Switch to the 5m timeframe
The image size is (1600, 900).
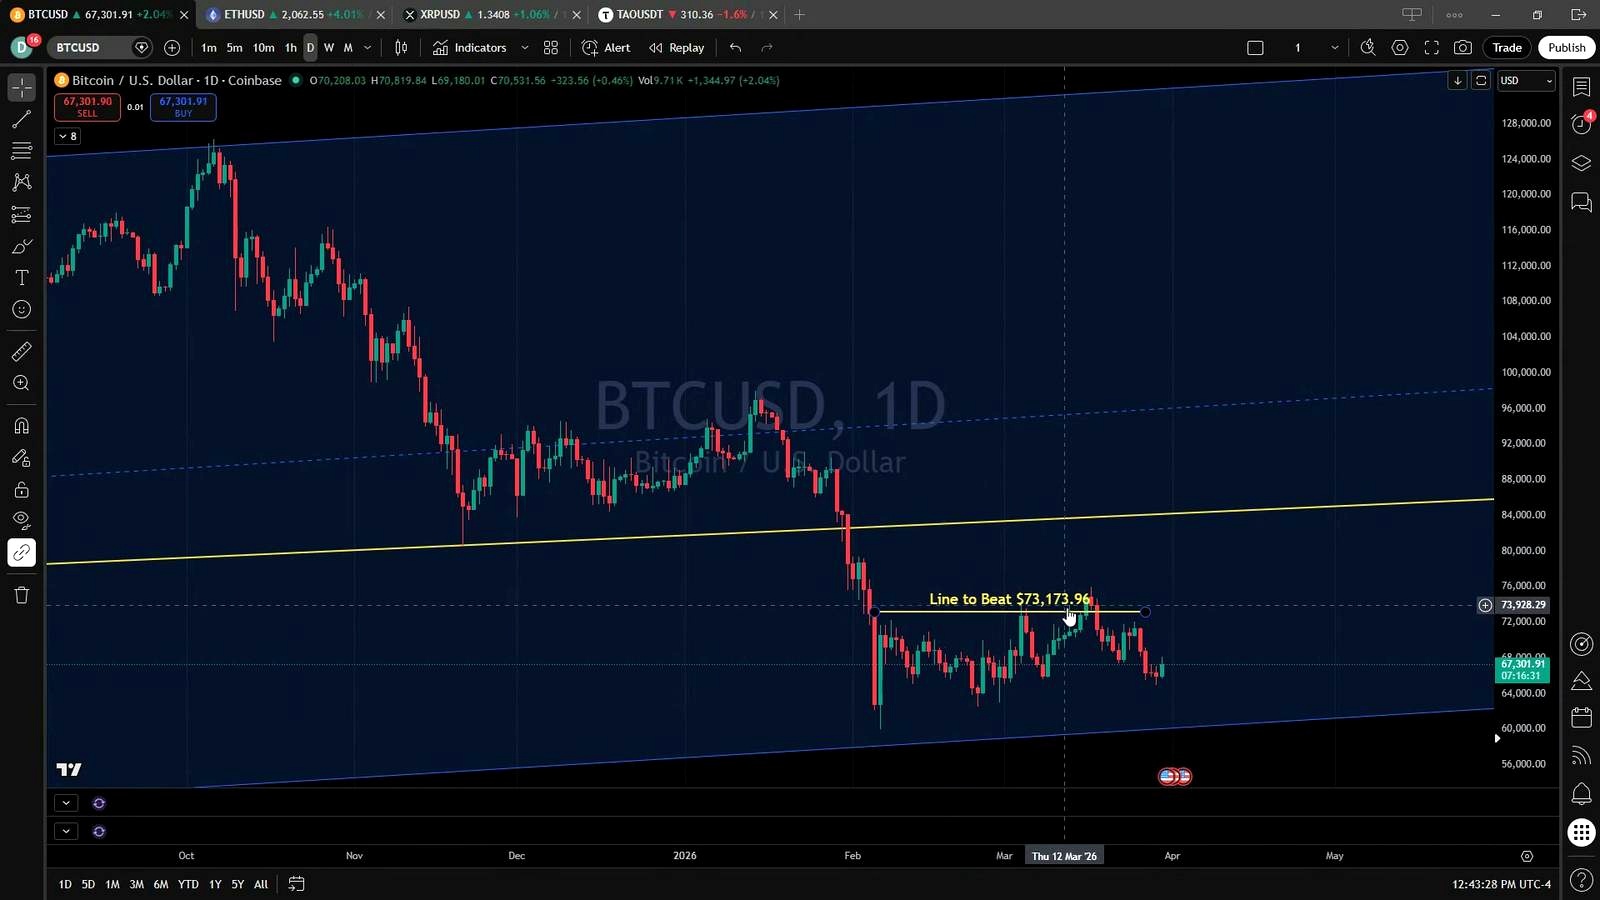(234, 47)
